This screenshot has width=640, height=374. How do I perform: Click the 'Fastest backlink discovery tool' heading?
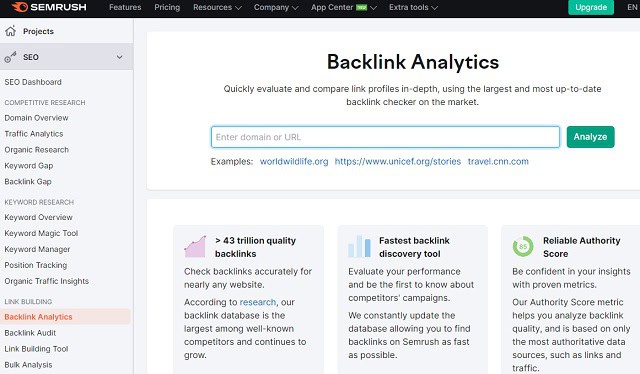pos(414,247)
